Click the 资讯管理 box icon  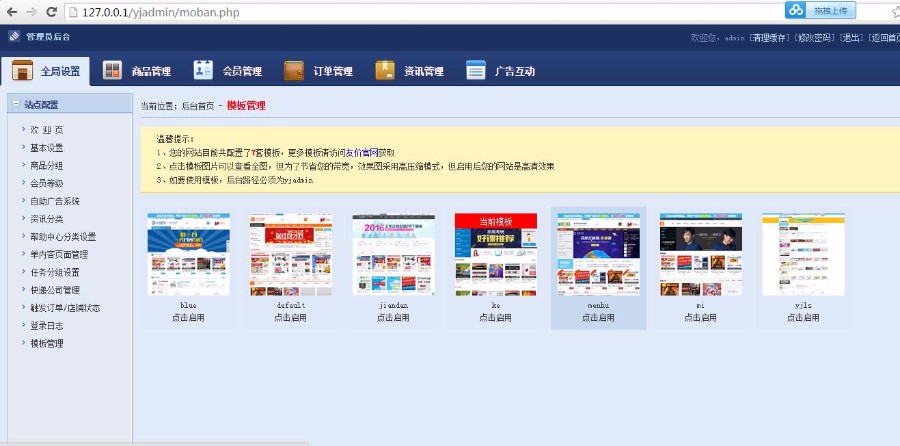coord(385,70)
